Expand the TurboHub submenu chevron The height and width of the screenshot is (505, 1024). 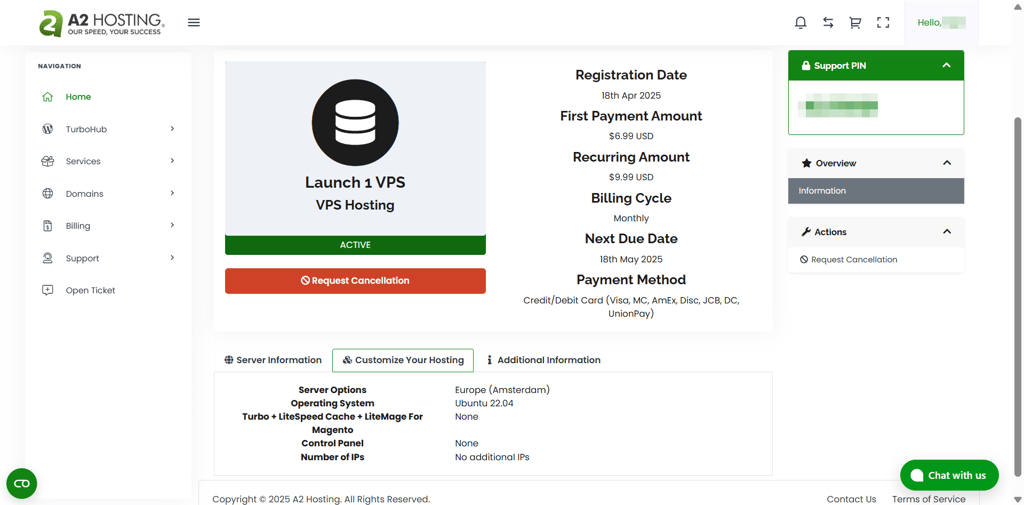click(172, 129)
